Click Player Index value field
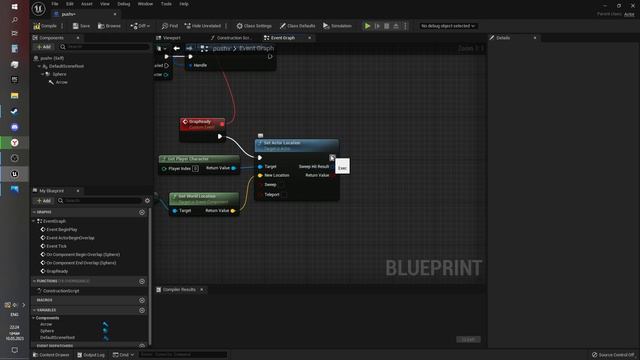This screenshot has width=640, height=360. 196,169
